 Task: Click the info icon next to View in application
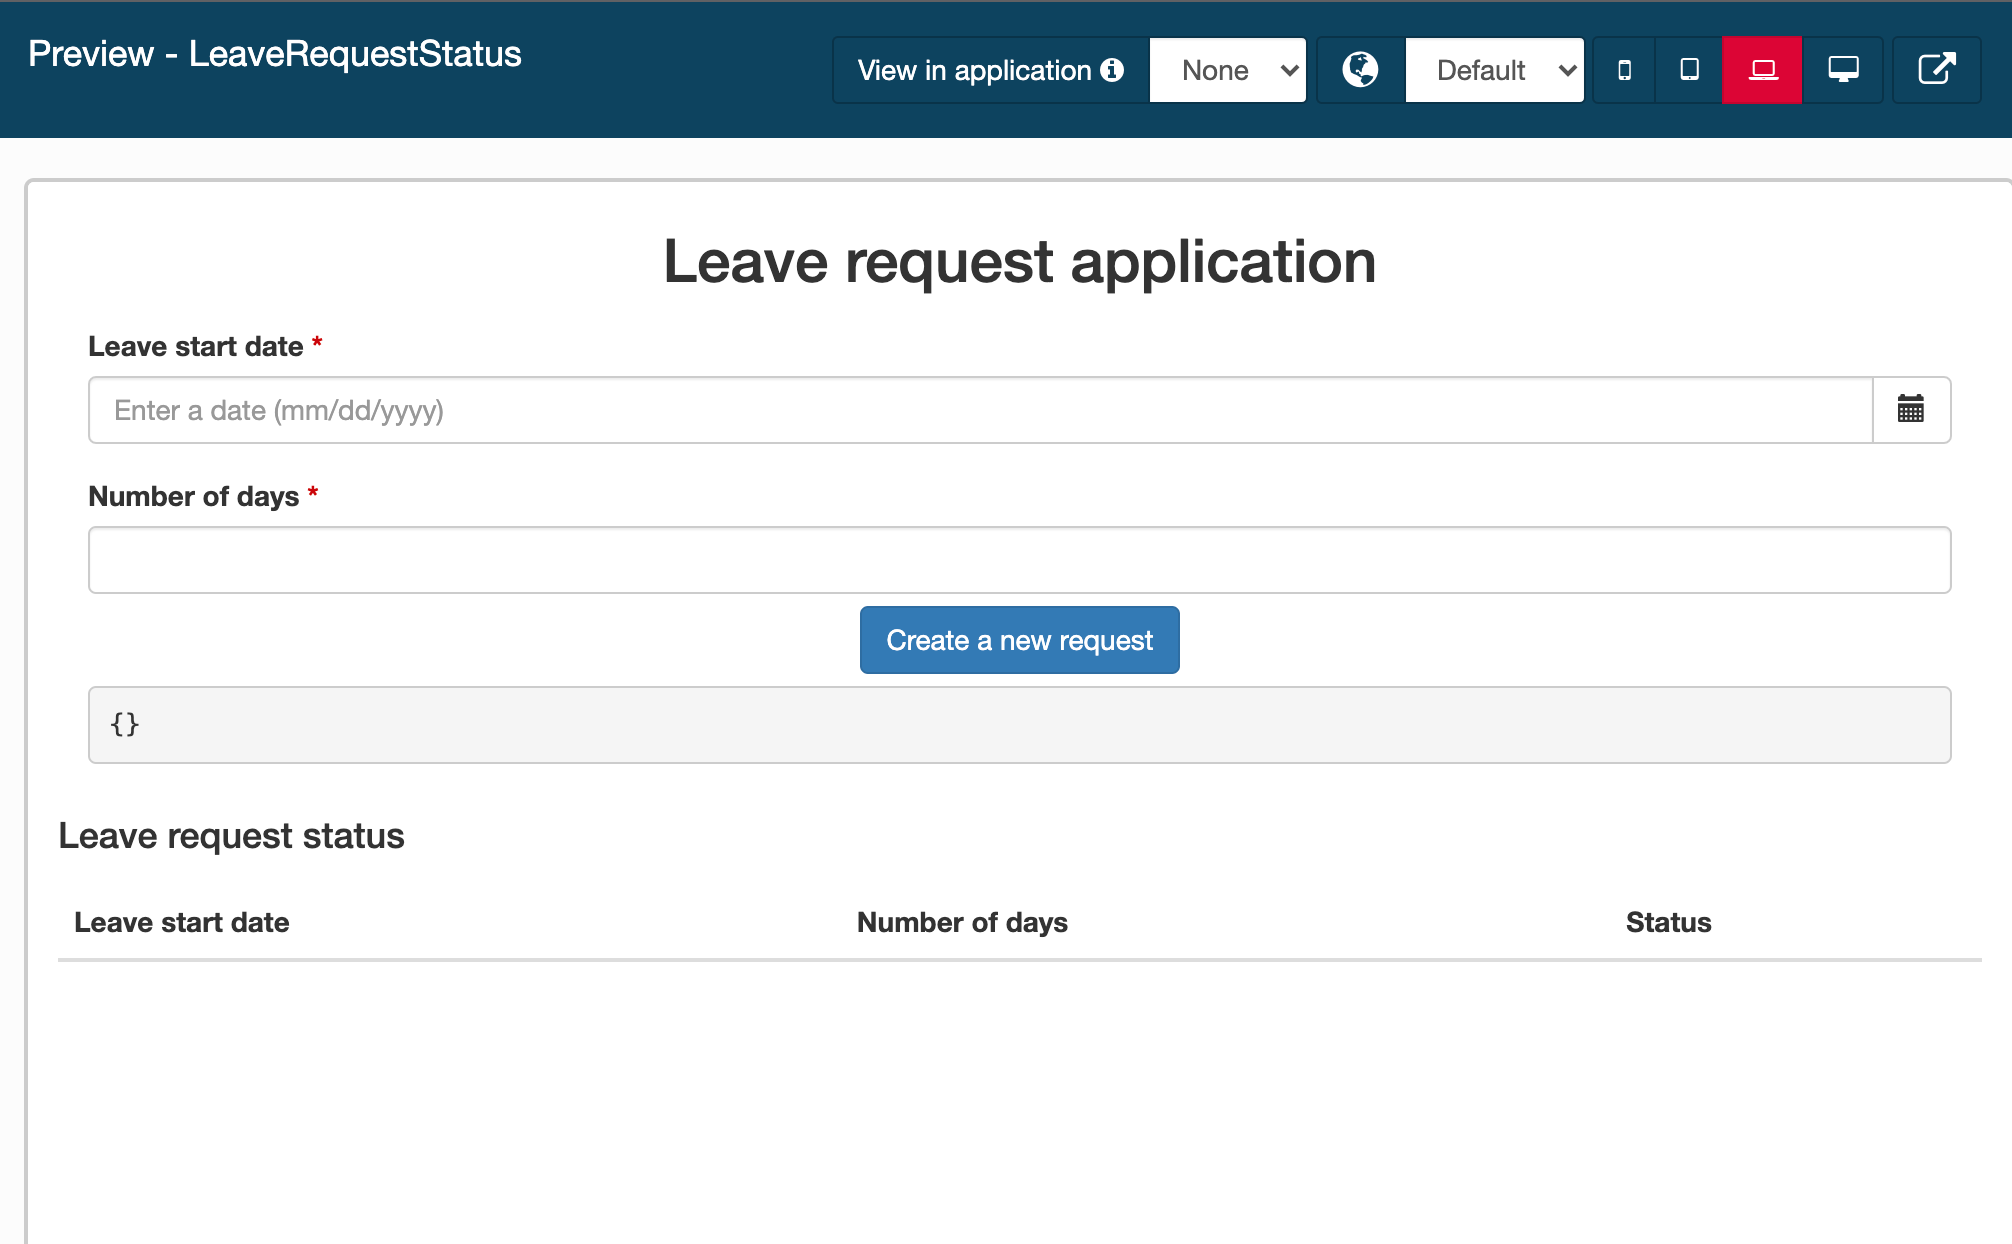click(x=1114, y=68)
